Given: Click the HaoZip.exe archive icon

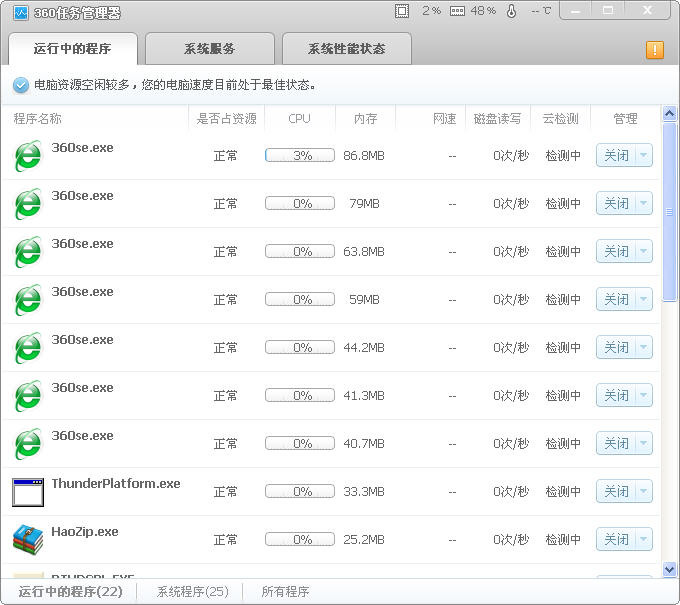Looking at the screenshot, I should [28, 540].
